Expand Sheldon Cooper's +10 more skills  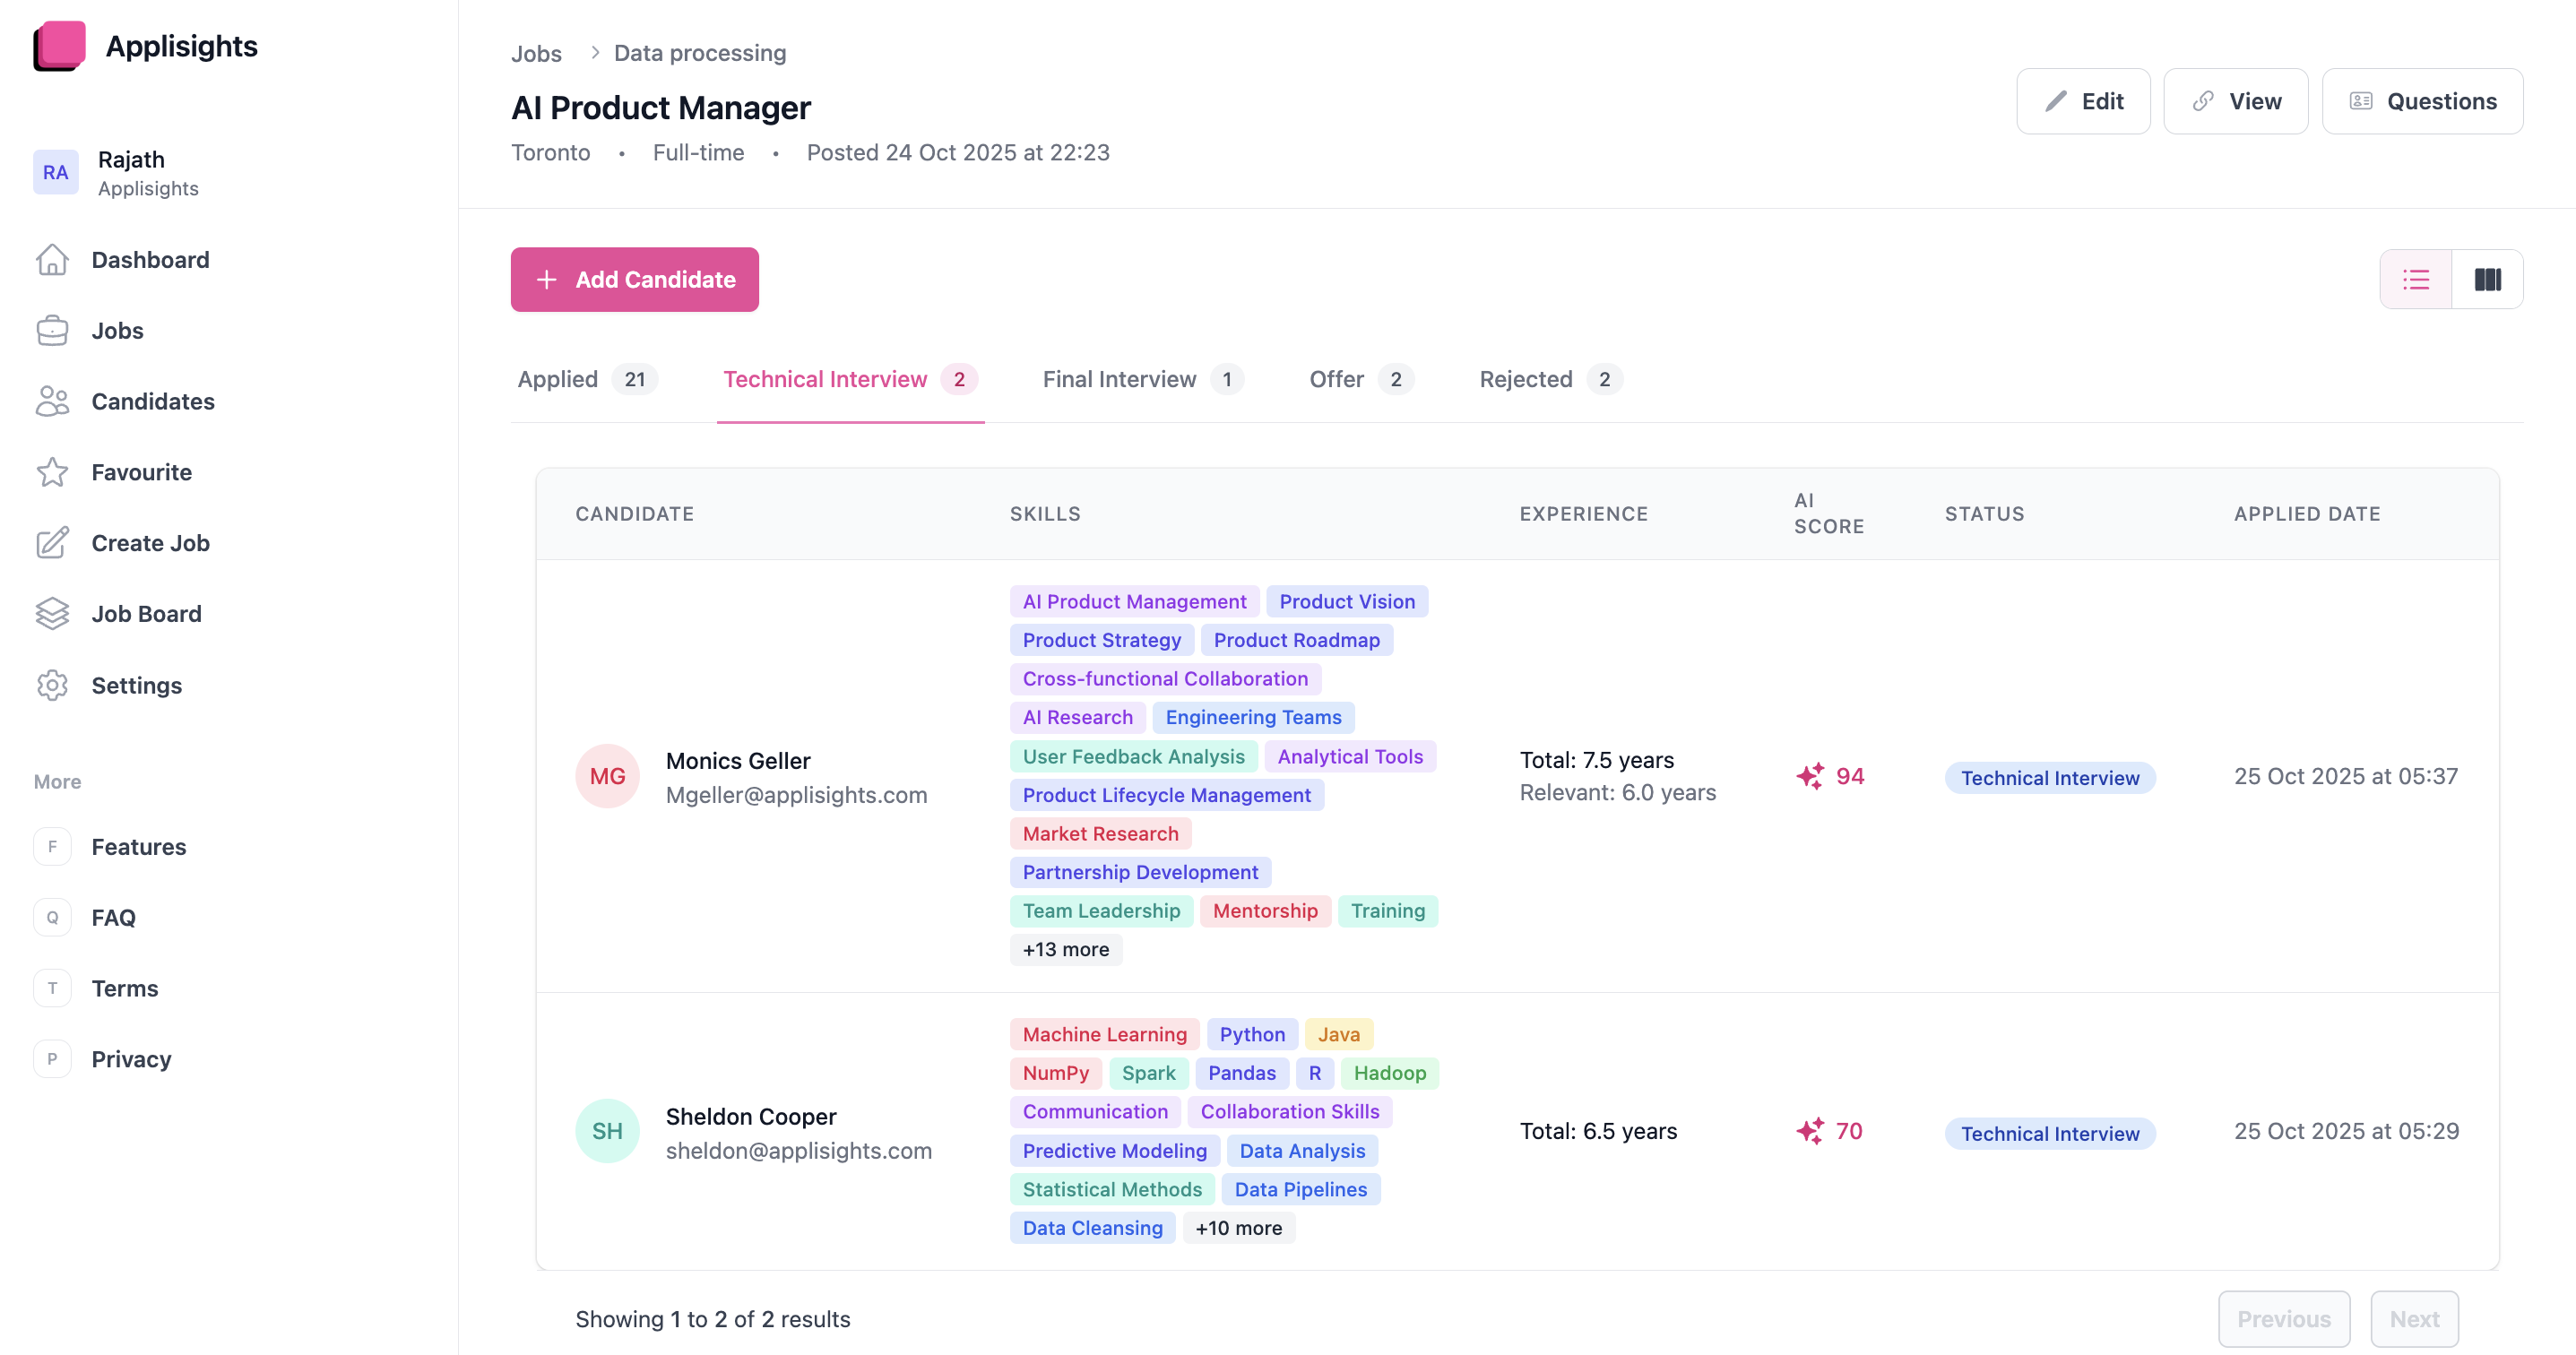pos(1238,1228)
